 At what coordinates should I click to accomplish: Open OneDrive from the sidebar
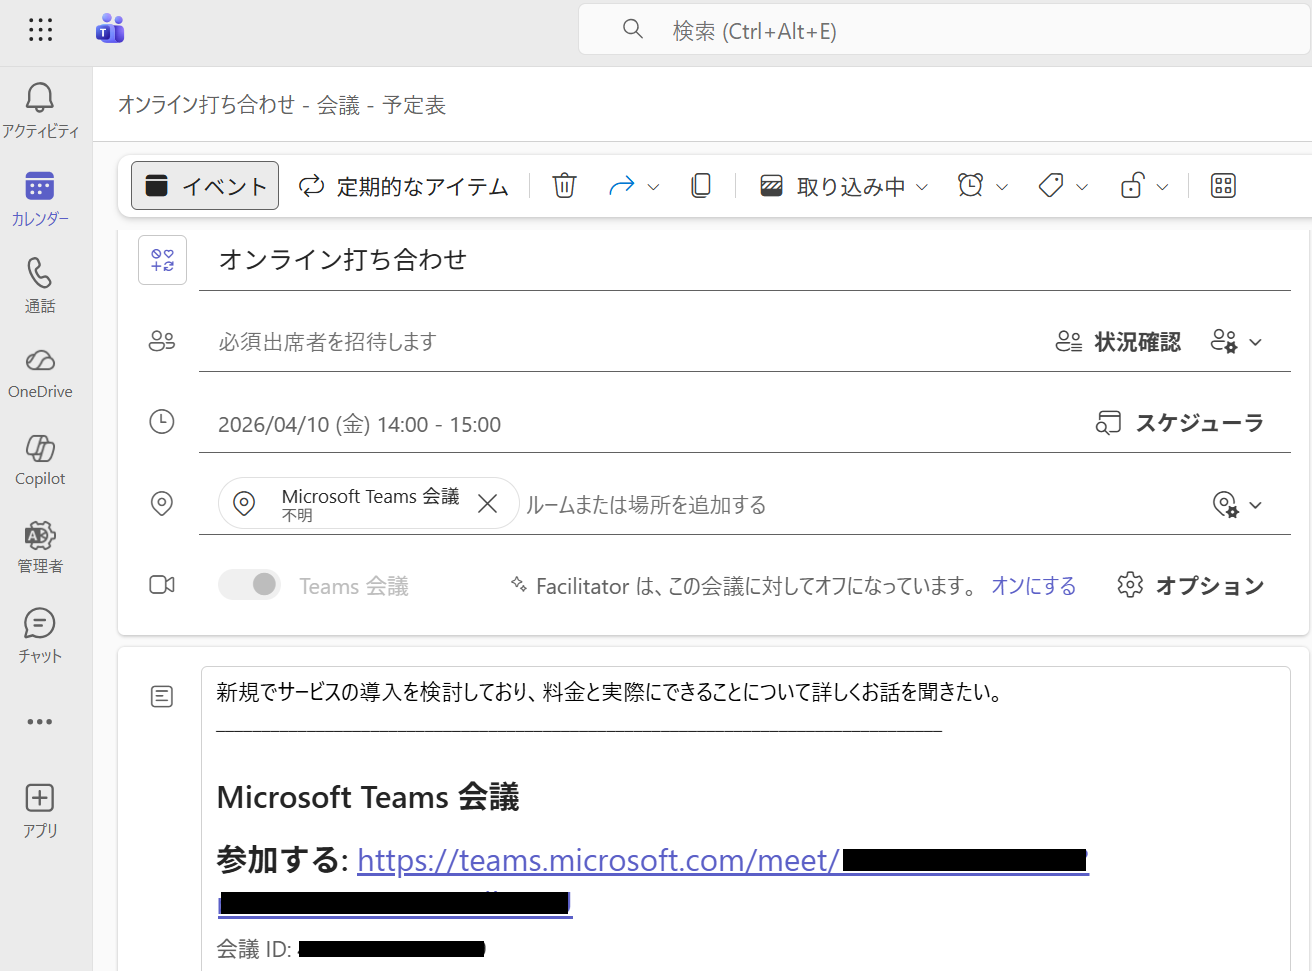click(x=40, y=372)
